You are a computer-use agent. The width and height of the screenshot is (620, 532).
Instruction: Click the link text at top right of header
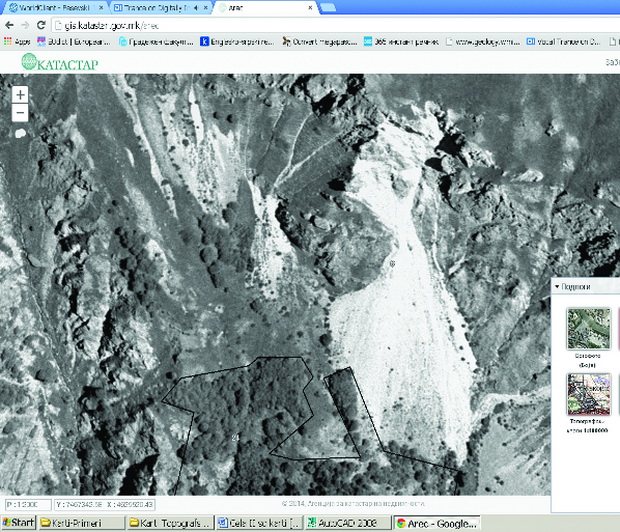pos(612,62)
